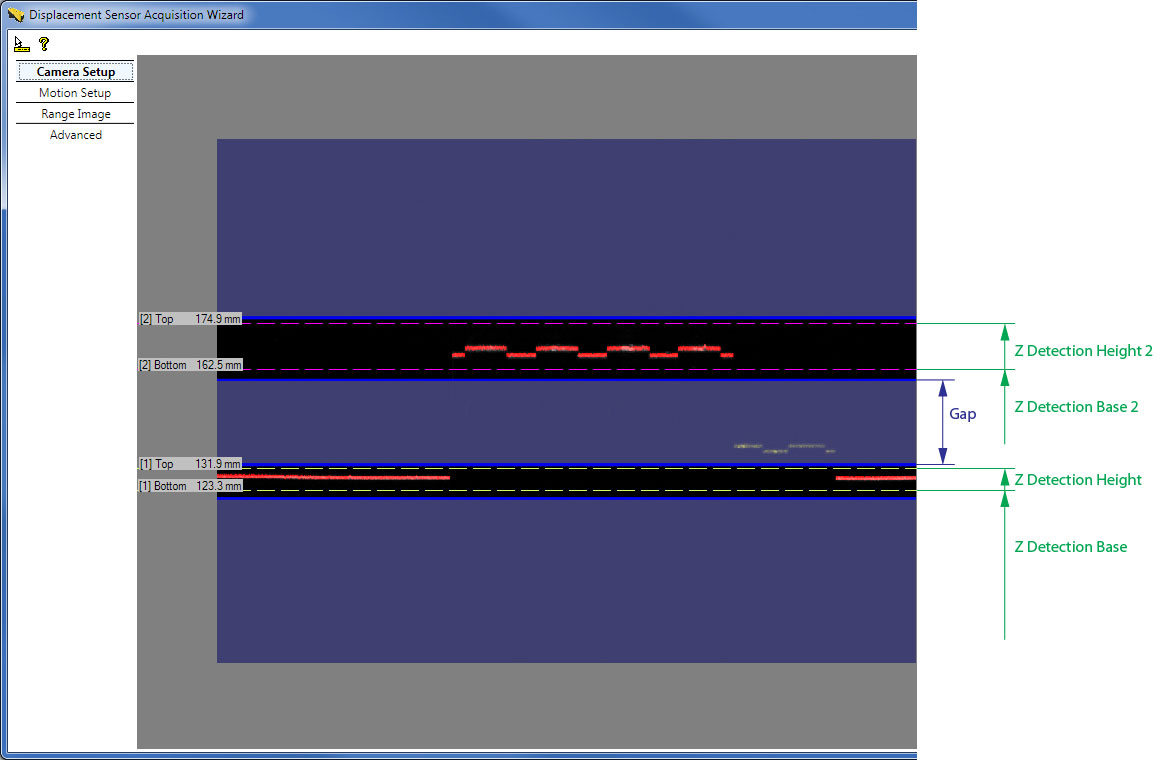
Task: Select the Z Detection Base annotation
Action: point(1071,546)
